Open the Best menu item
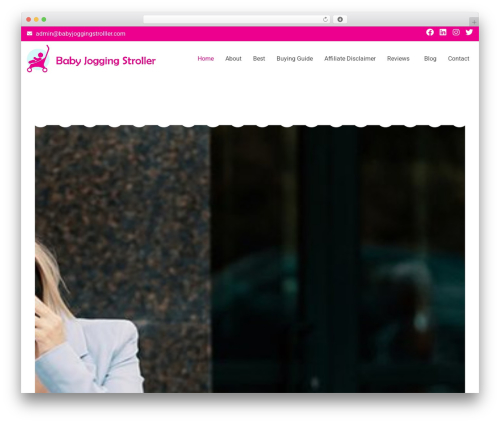 coord(259,59)
